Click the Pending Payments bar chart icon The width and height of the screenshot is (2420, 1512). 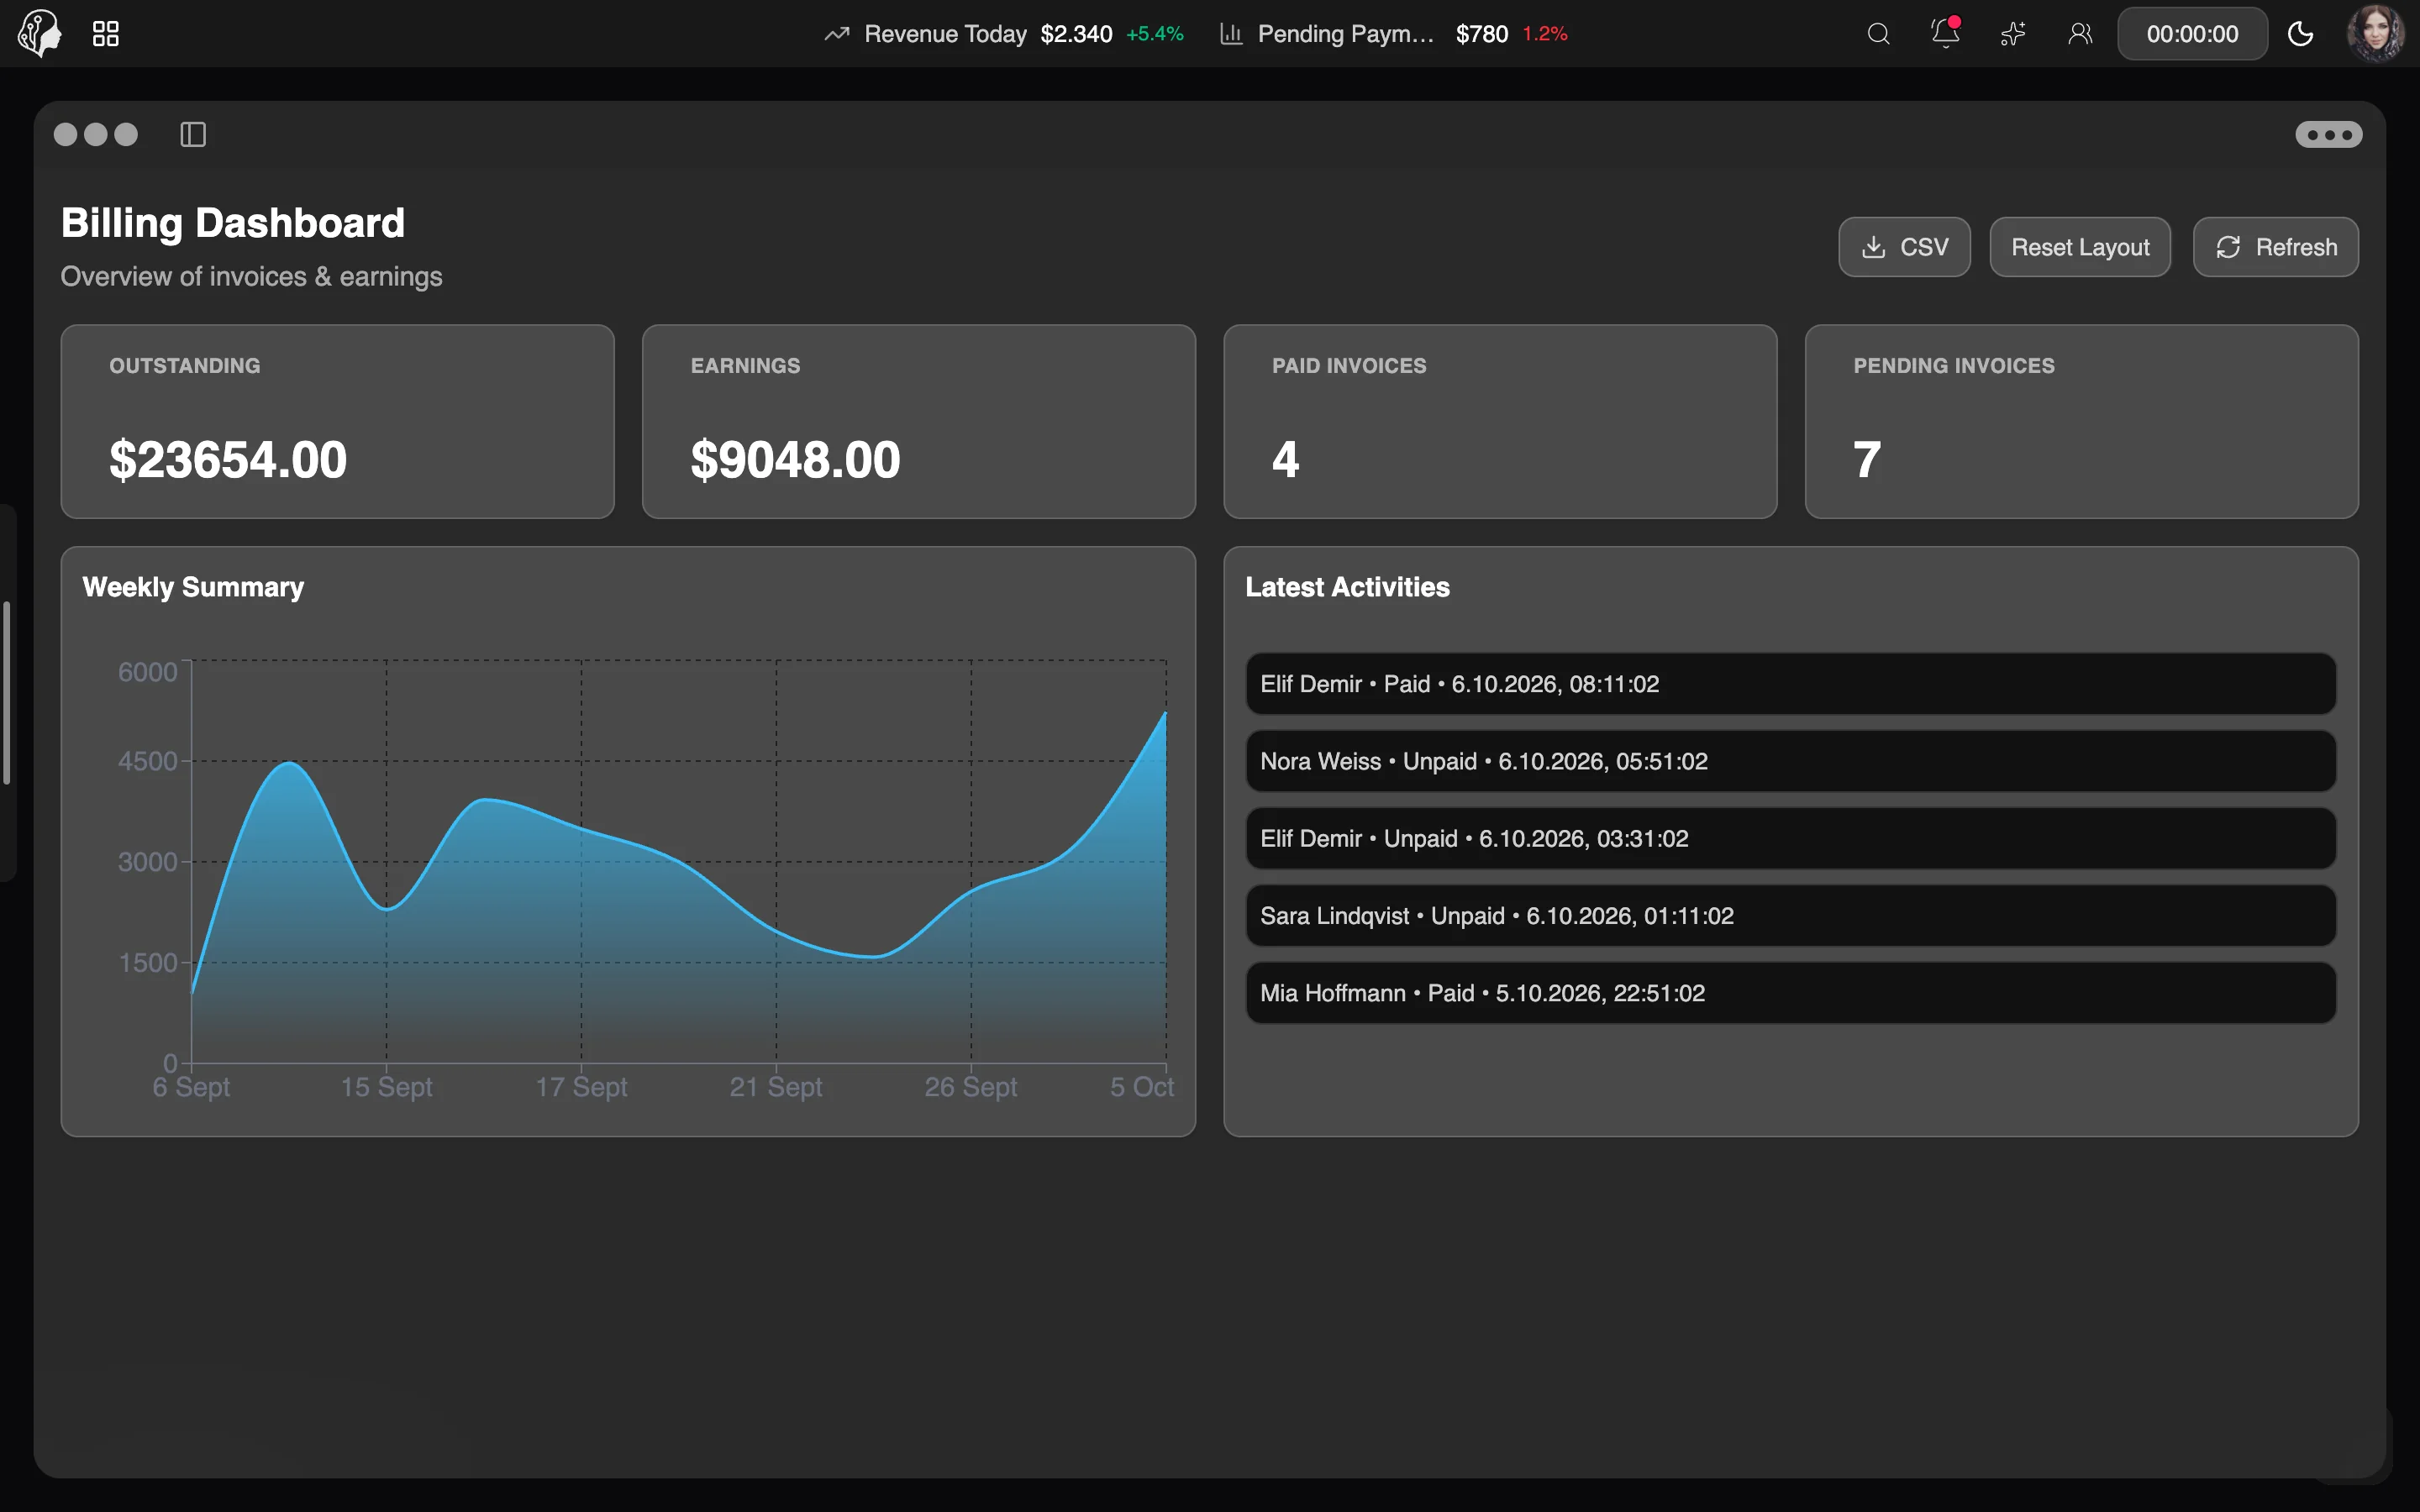(x=1231, y=34)
